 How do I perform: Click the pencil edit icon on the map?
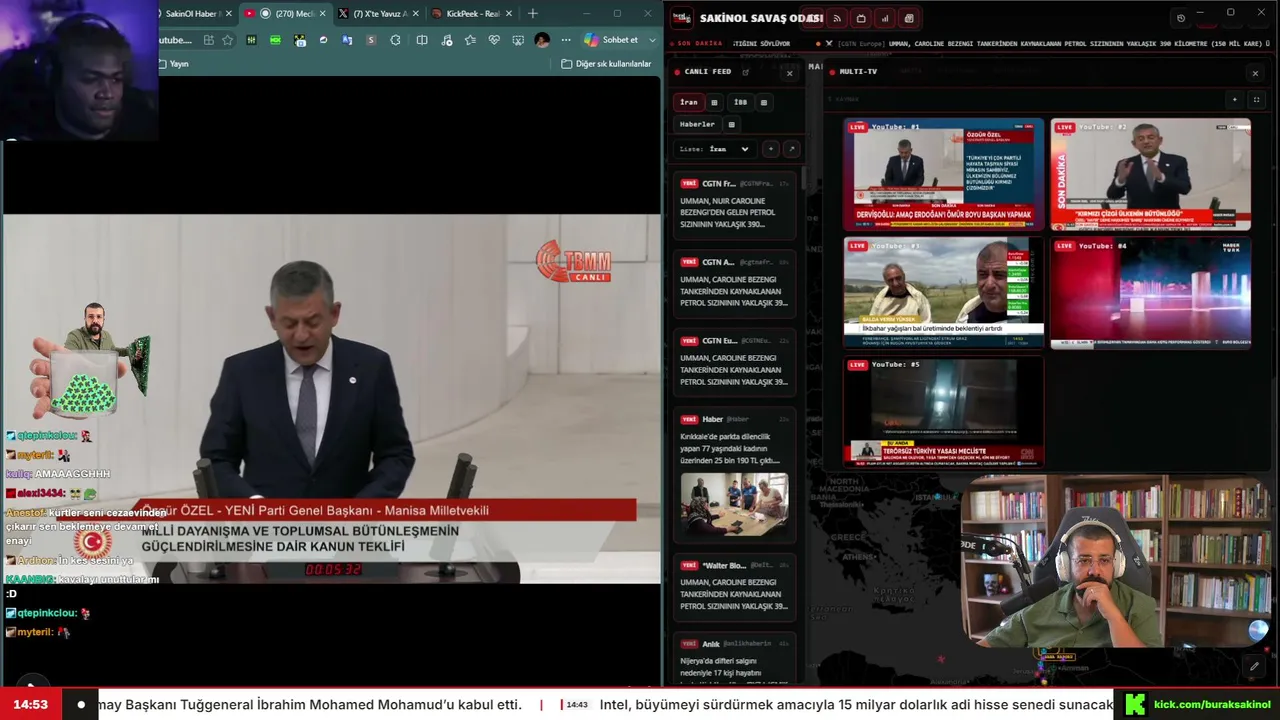pyautogui.click(x=1254, y=666)
